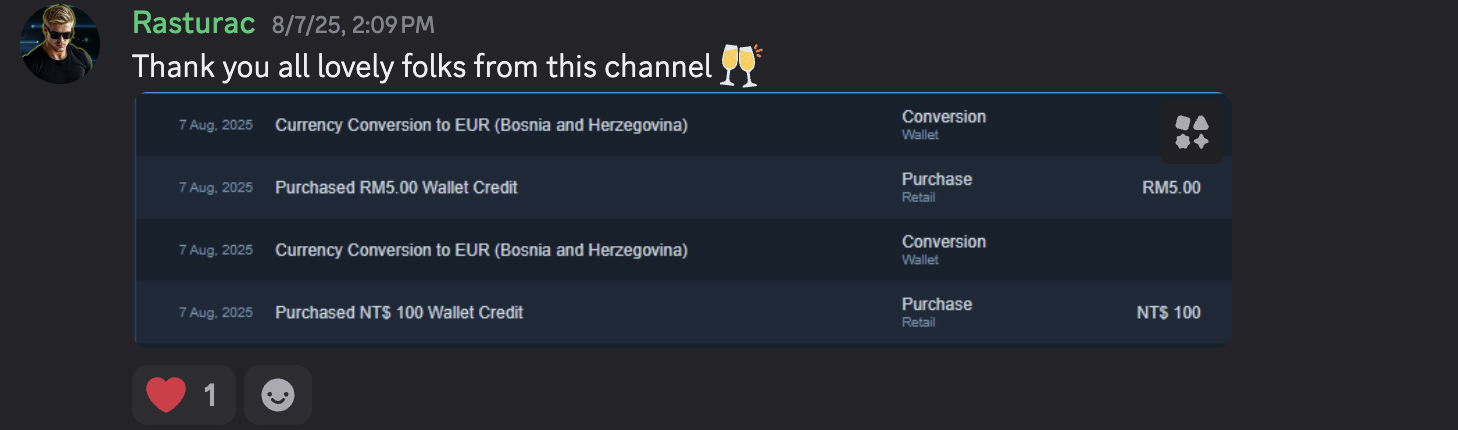Toggle the red heart reaction

click(166, 395)
